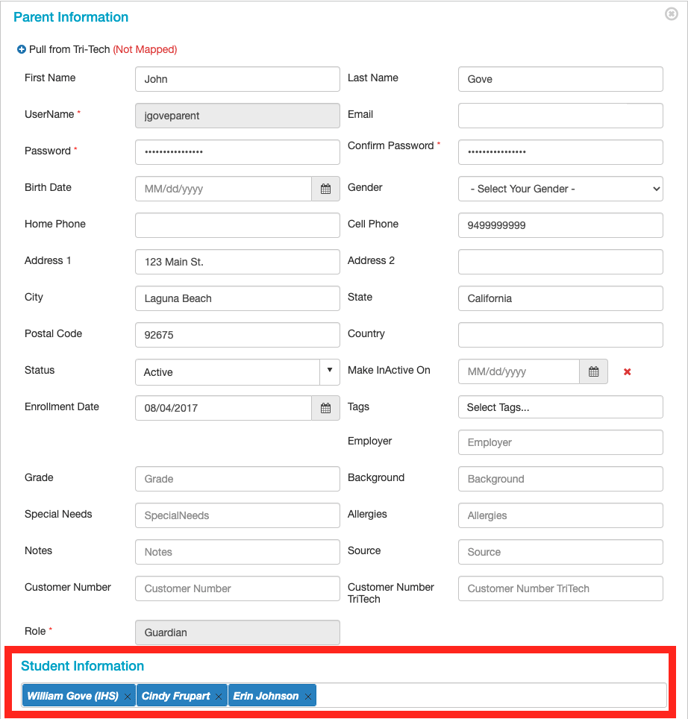This screenshot has height=719, width=688.
Task: Click the Pull from Tri-Tech link
Action: tap(70, 50)
